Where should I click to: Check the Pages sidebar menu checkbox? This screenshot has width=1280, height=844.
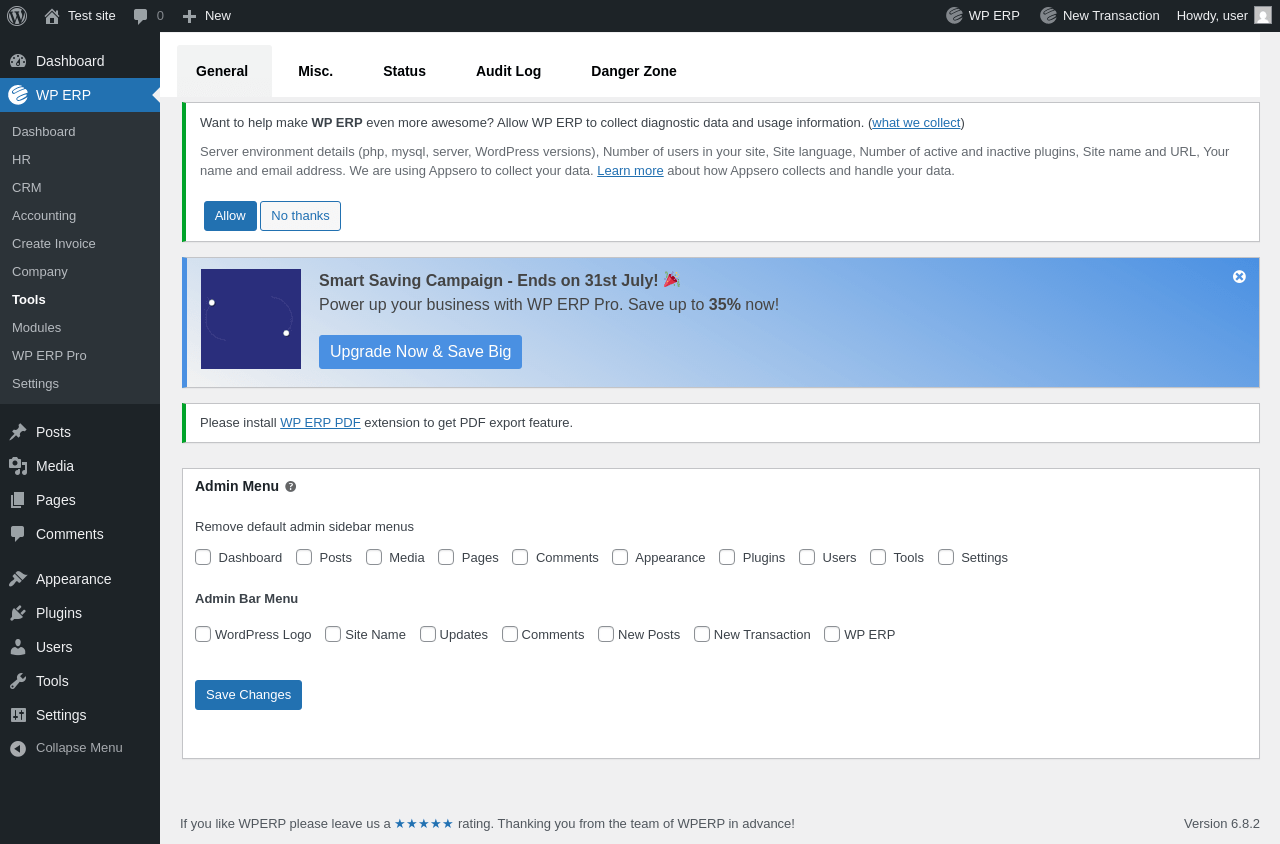pos(446,557)
